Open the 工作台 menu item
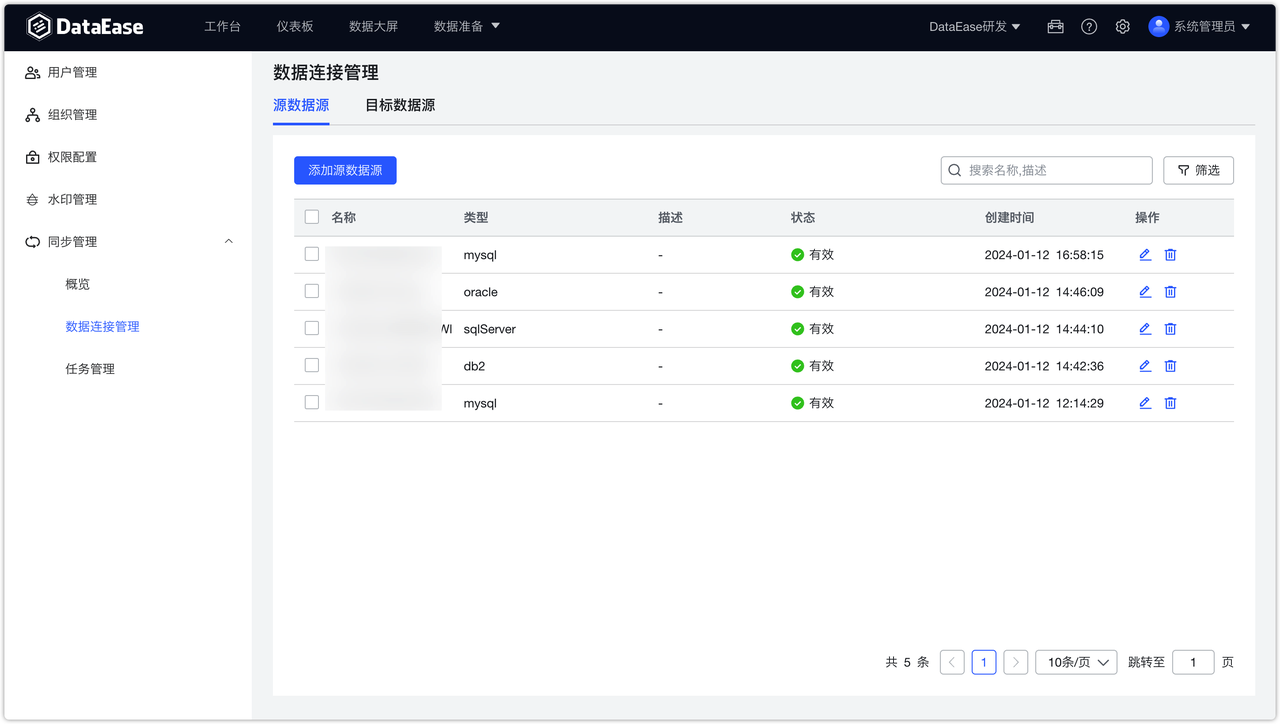The width and height of the screenshot is (1280, 724). click(x=222, y=27)
